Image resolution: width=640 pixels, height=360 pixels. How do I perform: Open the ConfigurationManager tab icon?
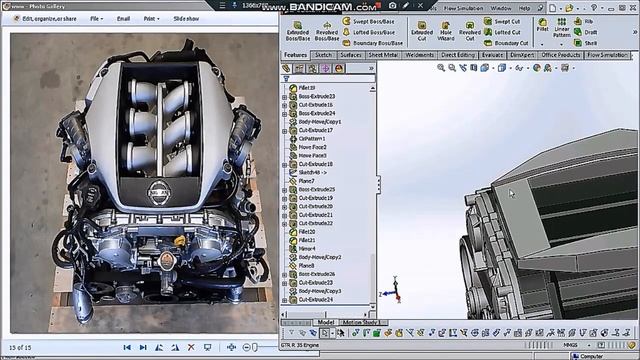312,68
